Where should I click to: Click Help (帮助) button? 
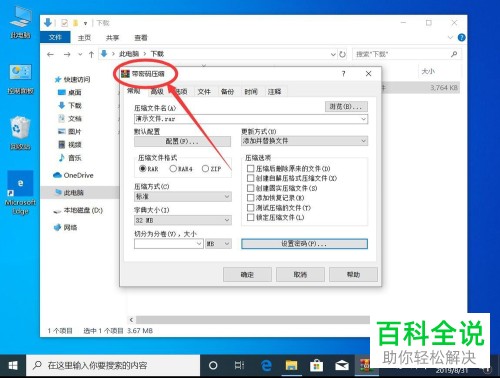353,275
